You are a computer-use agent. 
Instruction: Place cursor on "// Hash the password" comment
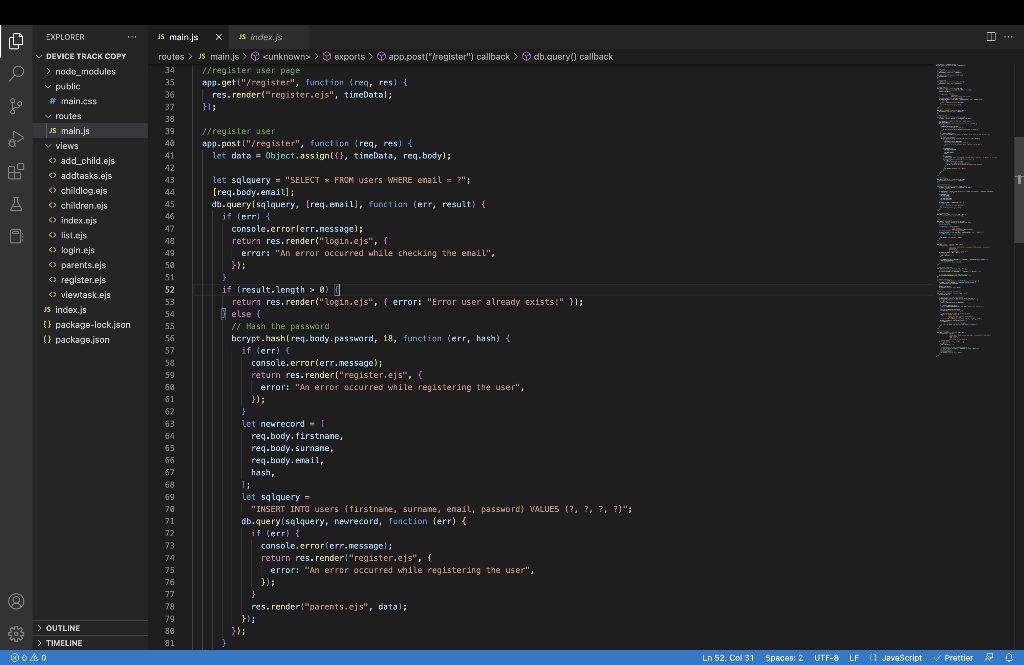[280, 327]
